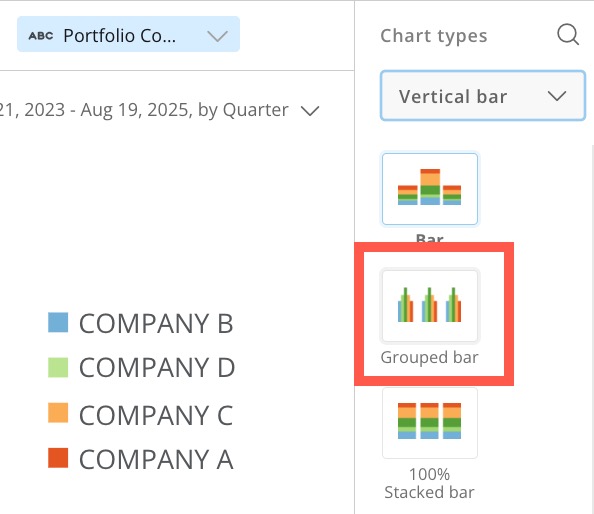Screen dimensions: 594x514
Task: Open the date range by Quarter selector
Action: pos(159,110)
